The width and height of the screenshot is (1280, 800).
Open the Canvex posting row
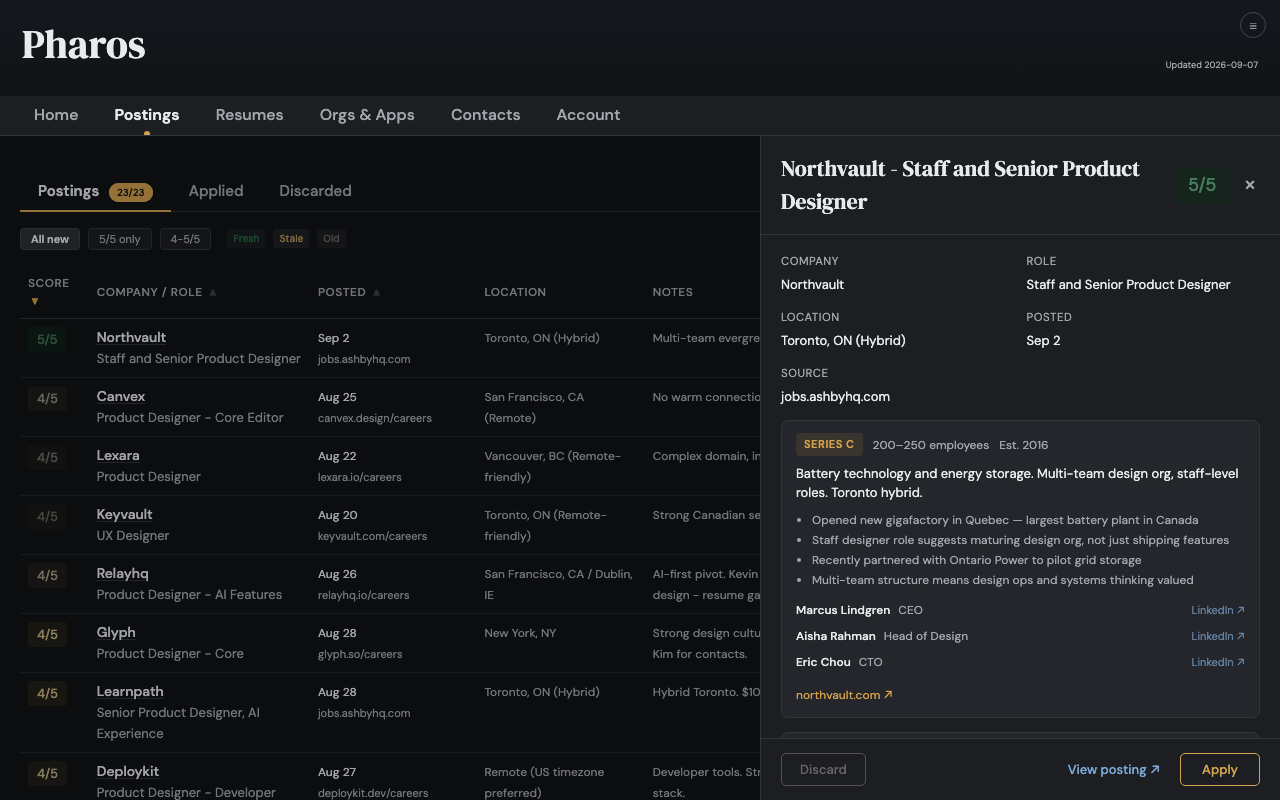tap(390, 407)
